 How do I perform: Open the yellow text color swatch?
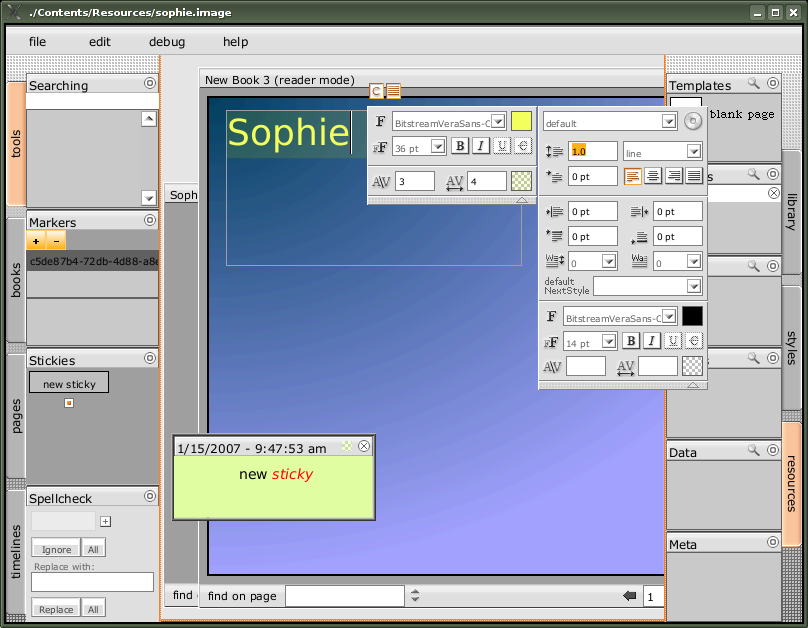521,122
